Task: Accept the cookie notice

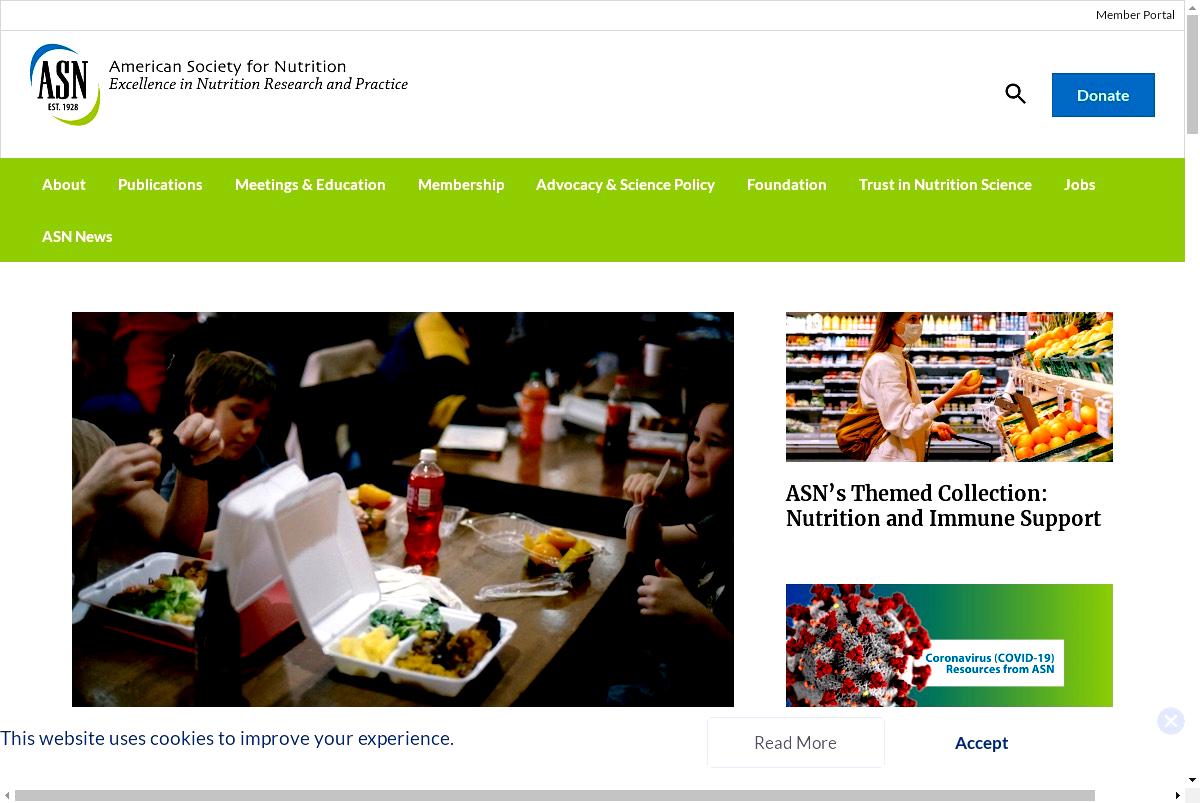Action: [x=981, y=743]
